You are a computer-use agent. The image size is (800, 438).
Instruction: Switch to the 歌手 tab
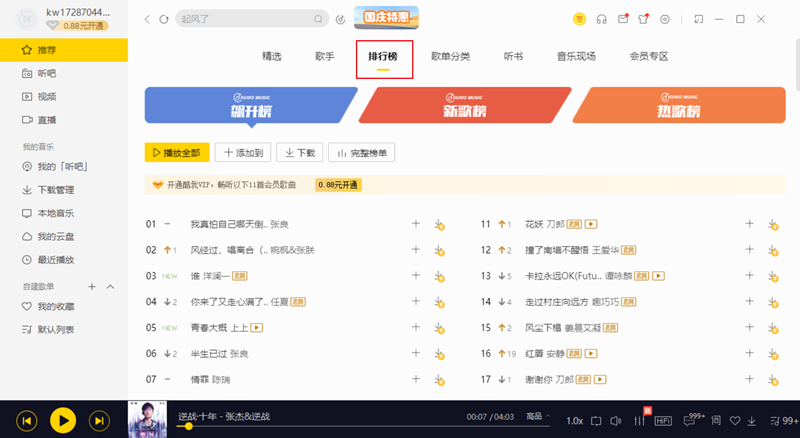325,56
